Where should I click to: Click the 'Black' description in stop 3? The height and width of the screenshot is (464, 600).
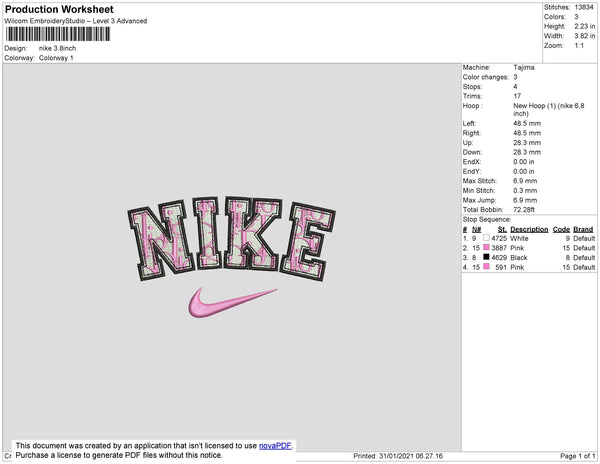[x=519, y=257]
